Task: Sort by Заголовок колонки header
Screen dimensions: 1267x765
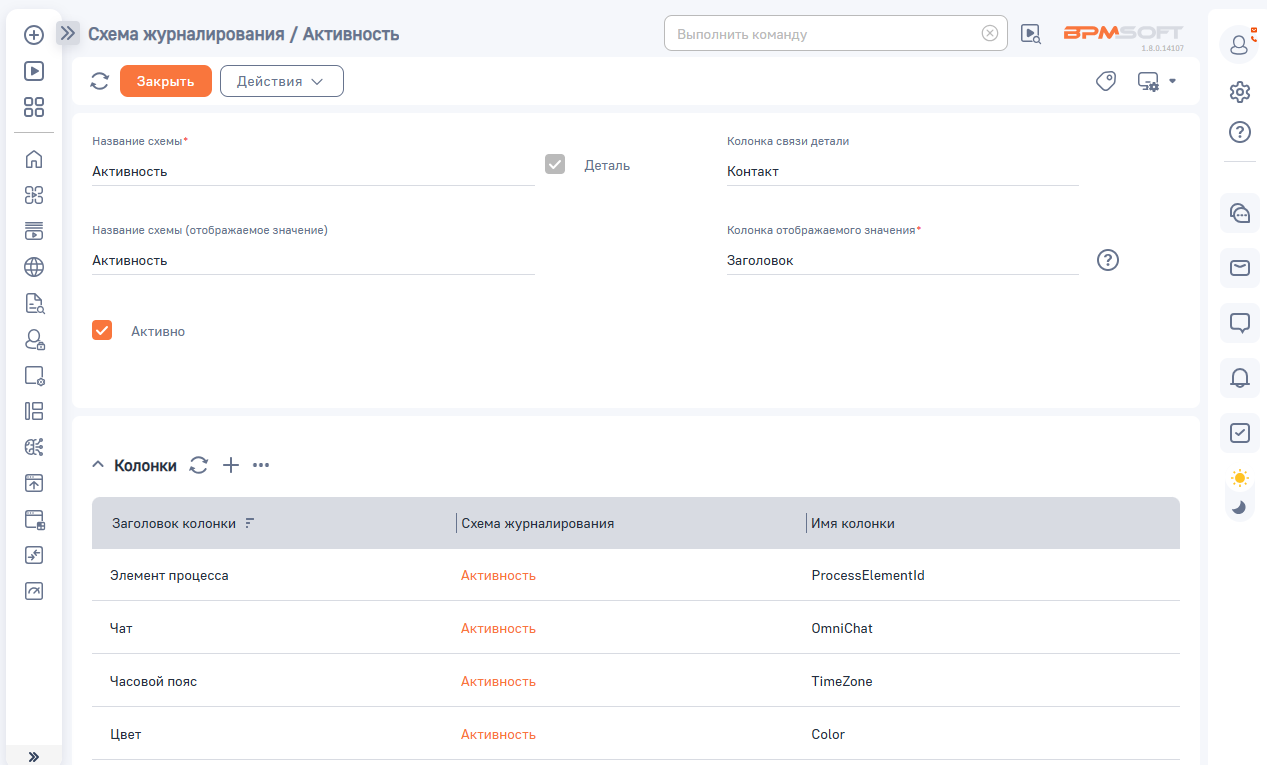Action: point(174,523)
